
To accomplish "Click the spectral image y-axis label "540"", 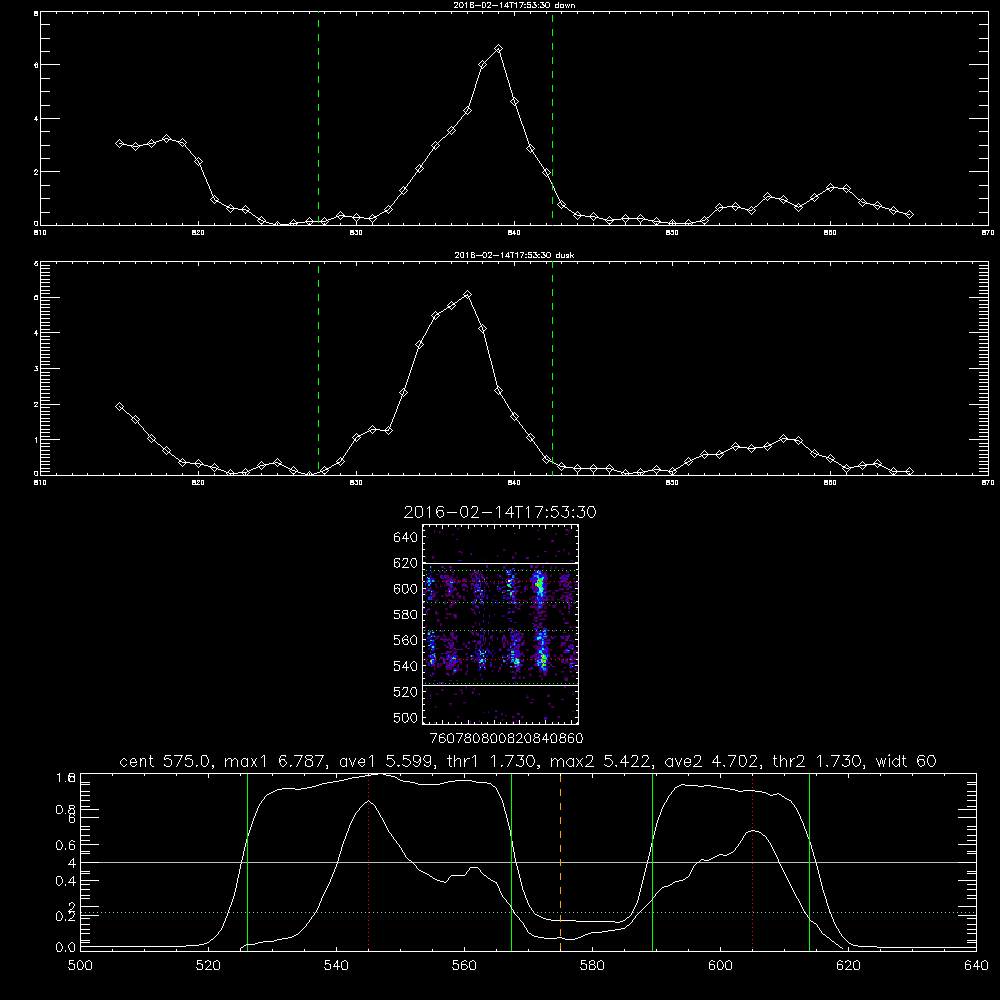I will [x=405, y=666].
